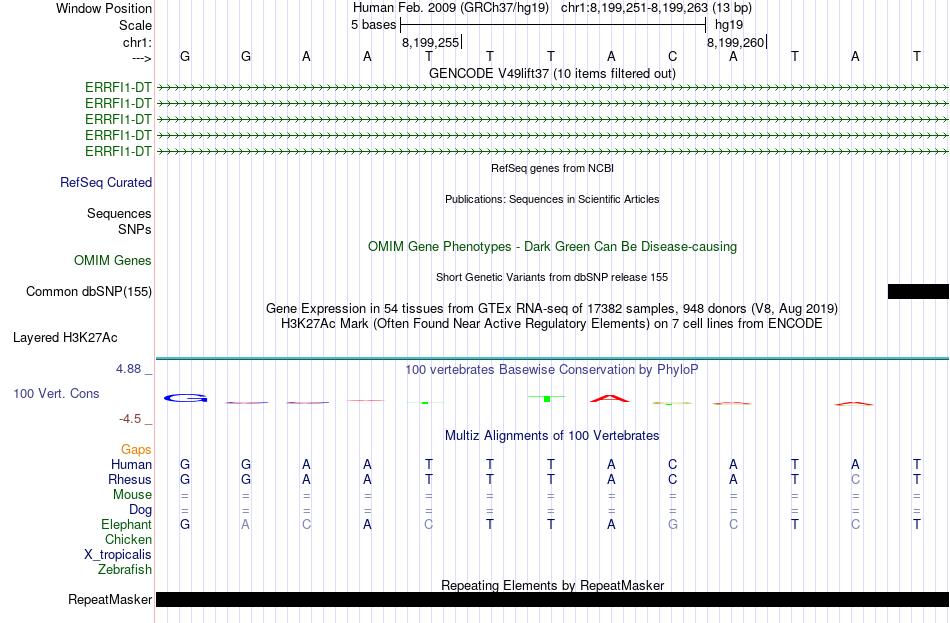Screen dimensions: 950x623
Task: Click the topmost ERRFI1-DT transcript label
Action: pyautogui.click(x=118, y=87)
